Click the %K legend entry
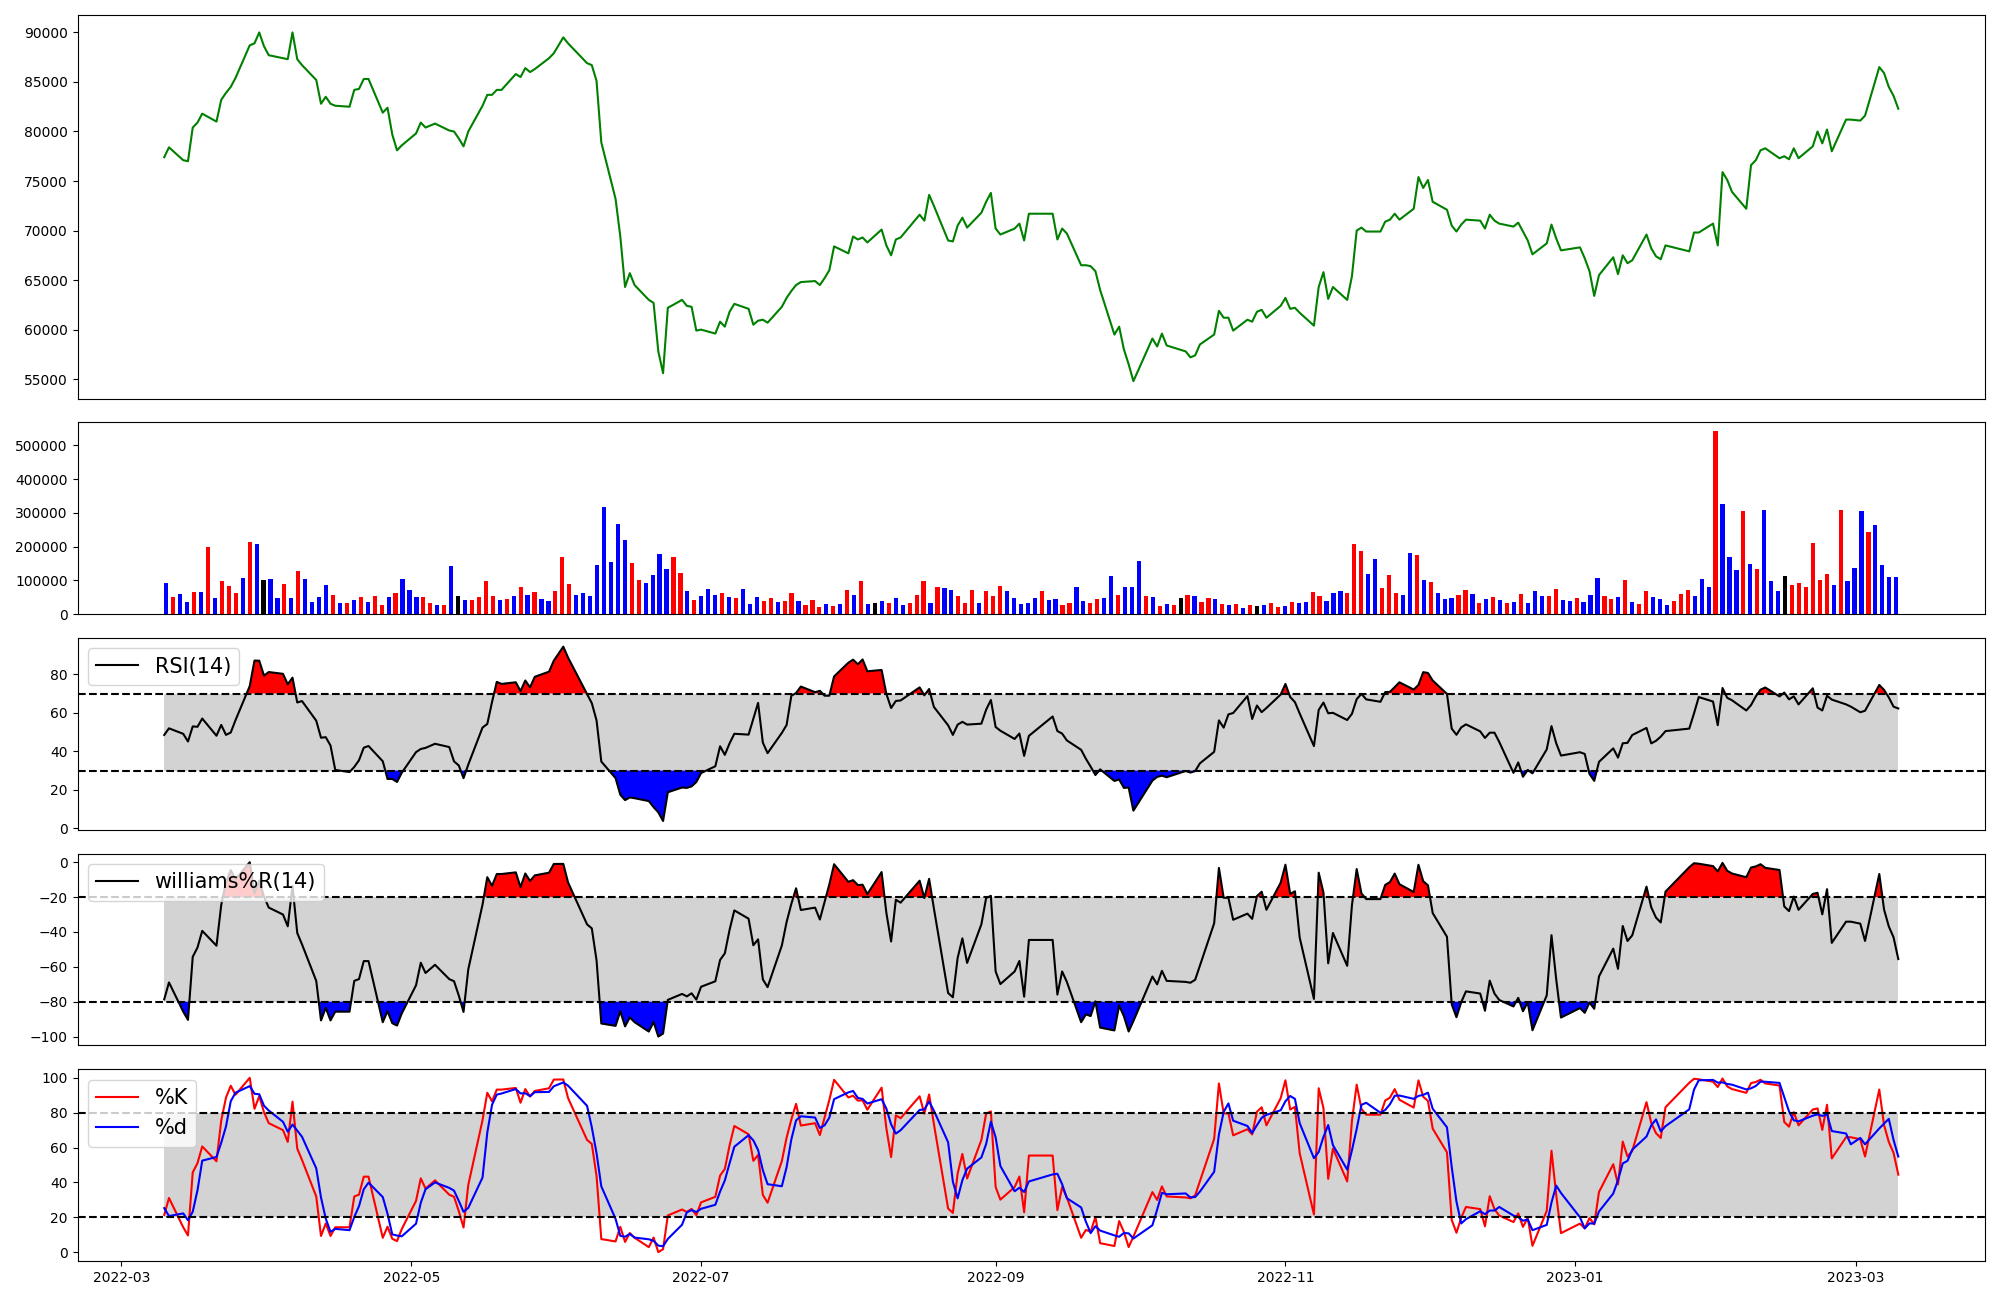Screen dimensions: 2000x1300 coord(171,1097)
